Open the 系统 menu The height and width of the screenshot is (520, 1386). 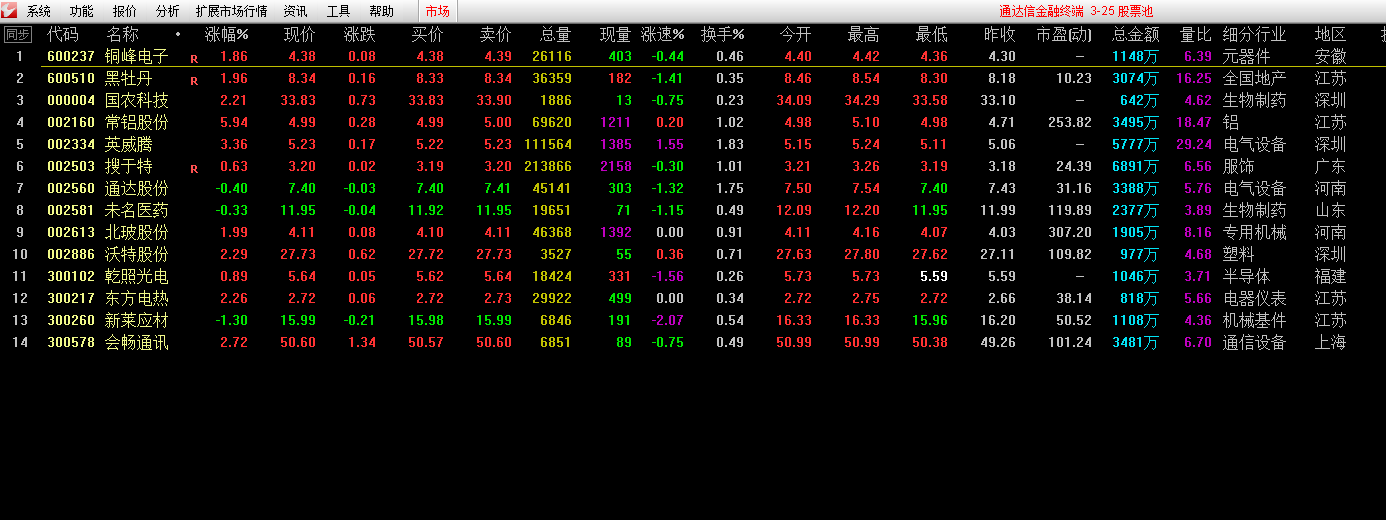click(x=39, y=12)
